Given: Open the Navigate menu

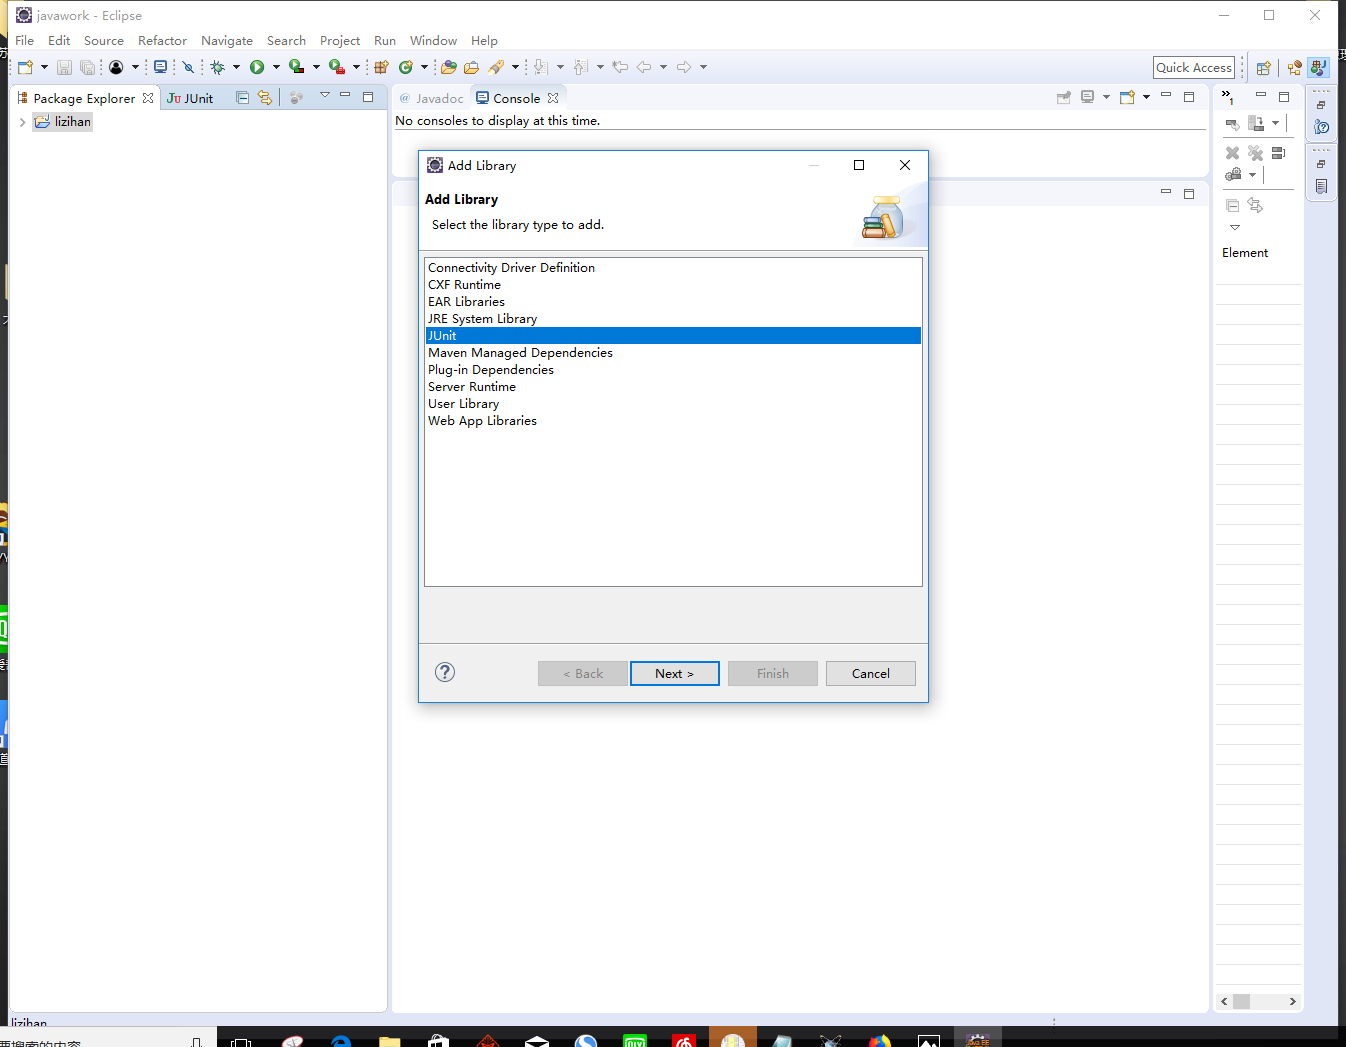Looking at the screenshot, I should coord(227,41).
